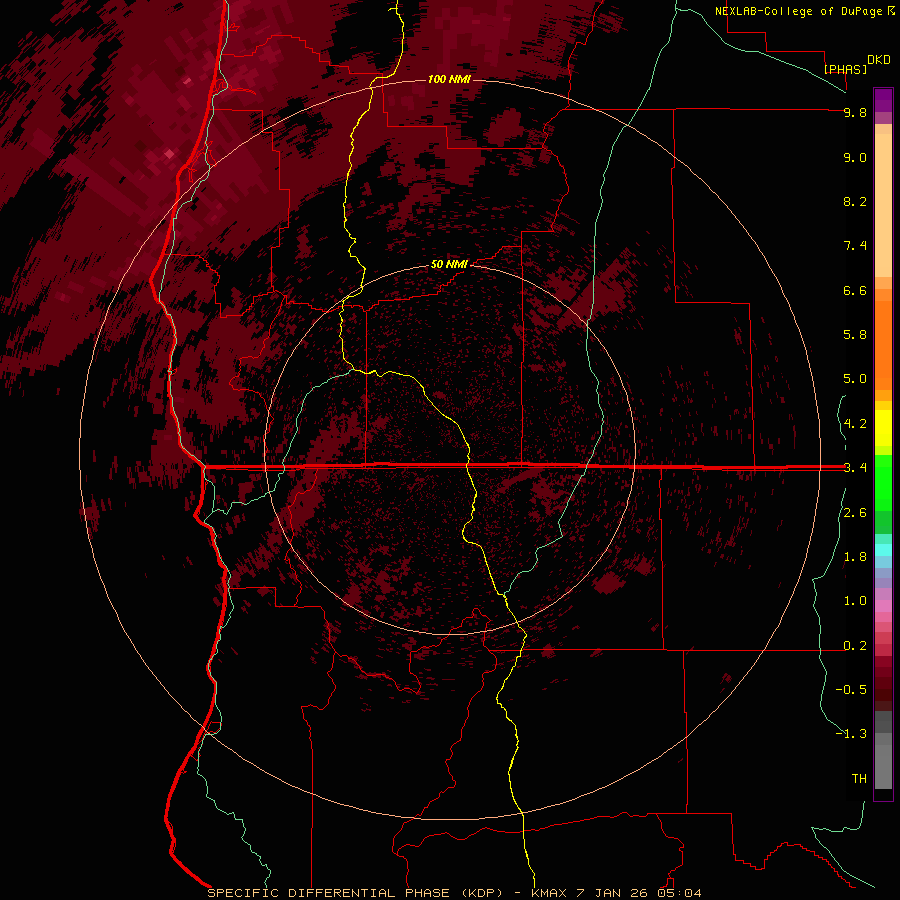
Task: Click the 2.6 scale value
Action: (855, 513)
